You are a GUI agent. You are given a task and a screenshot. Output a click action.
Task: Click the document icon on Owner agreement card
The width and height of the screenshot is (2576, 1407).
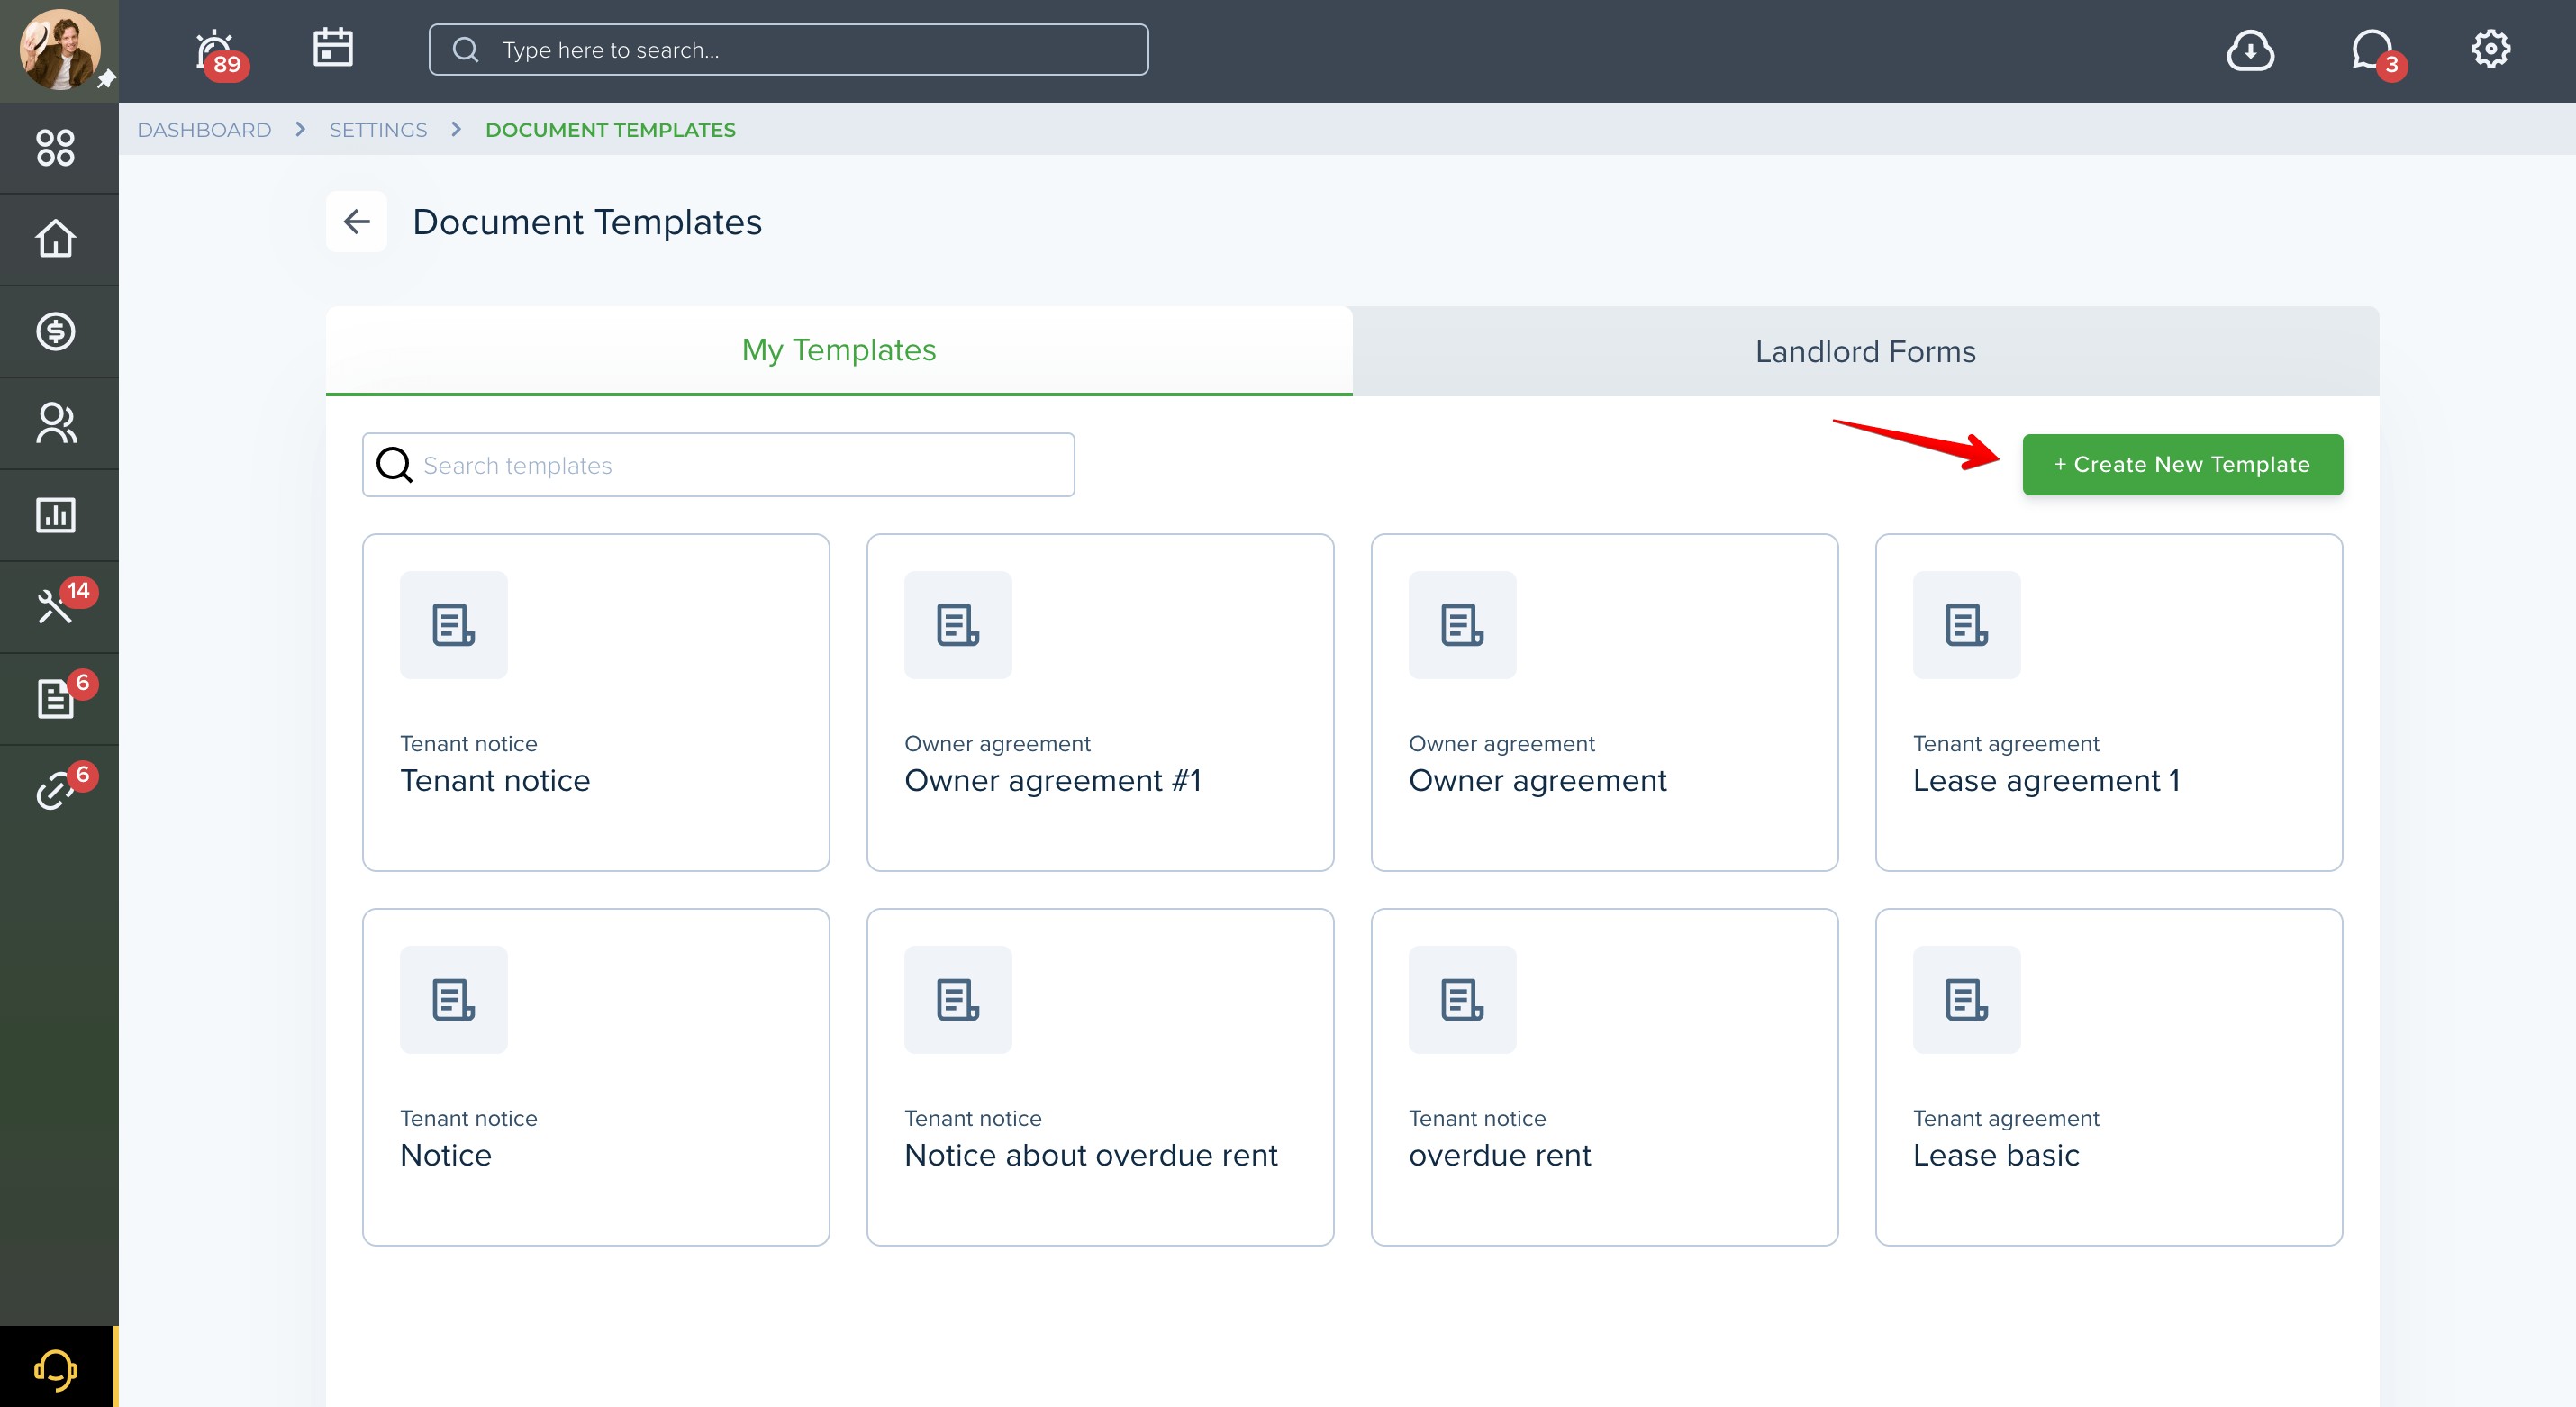coord(1463,625)
